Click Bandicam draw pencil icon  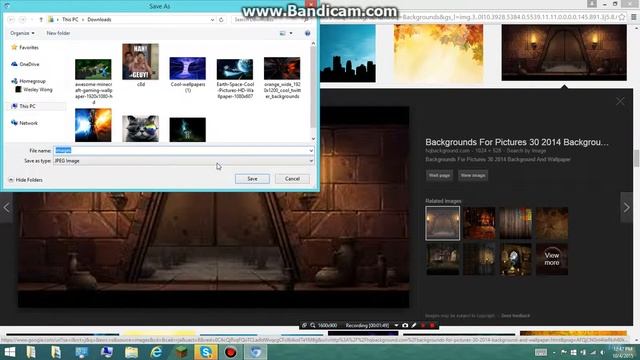pyautogui.click(x=414, y=325)
